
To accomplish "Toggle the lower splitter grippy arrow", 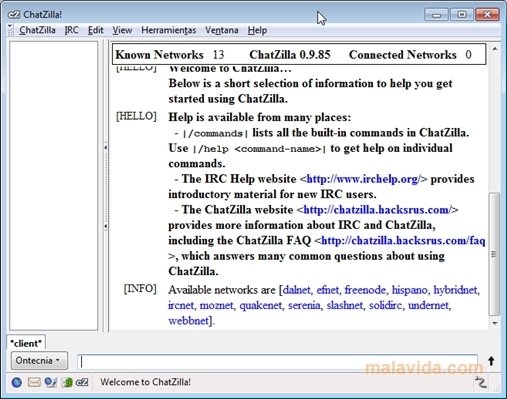I will pyautogui.click(x=106, y=226).
